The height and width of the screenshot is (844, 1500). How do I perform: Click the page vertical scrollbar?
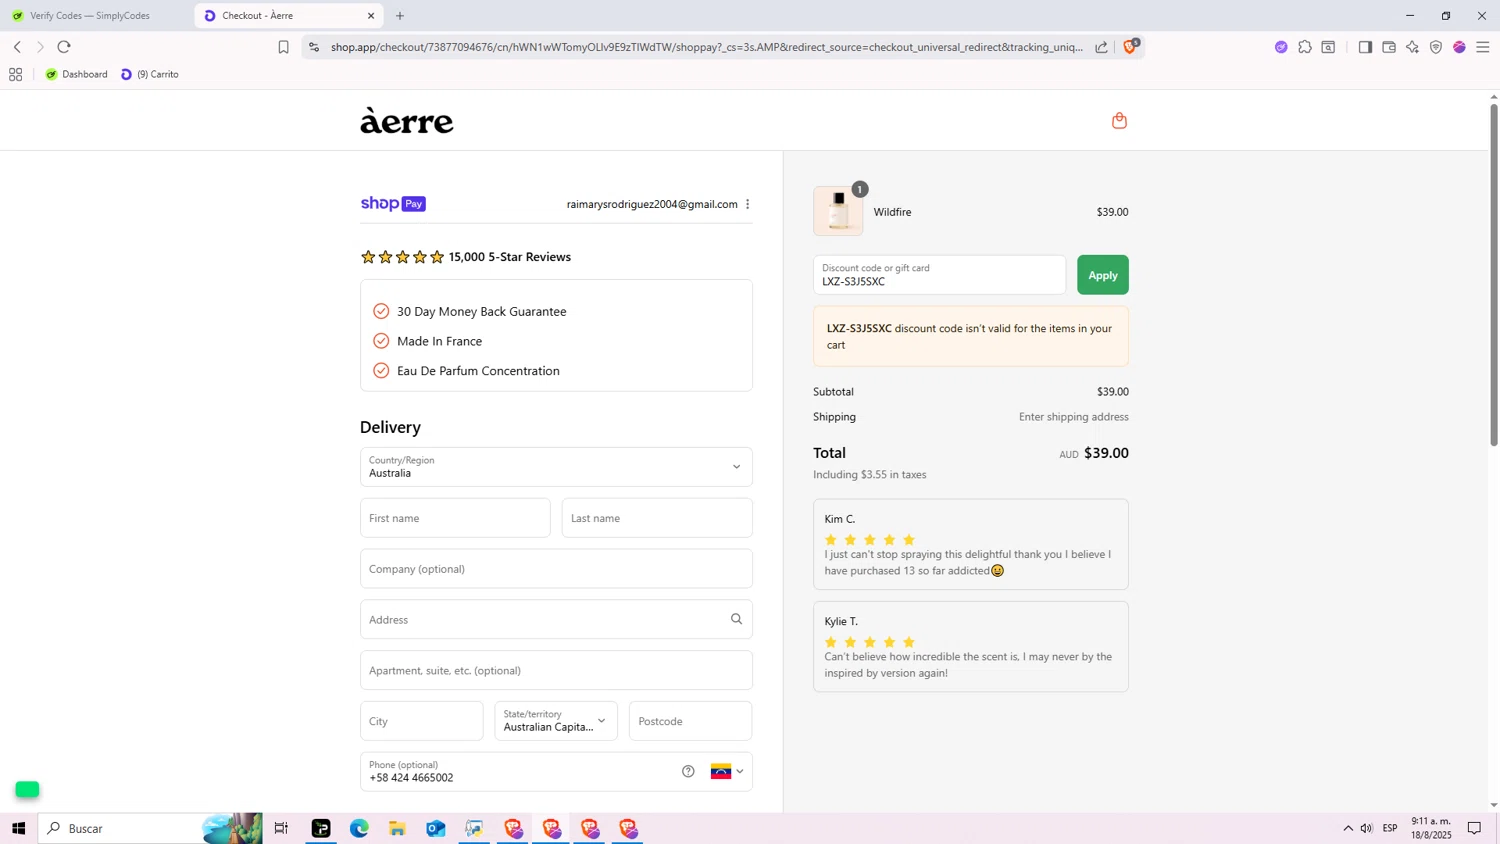point(1494,275)
